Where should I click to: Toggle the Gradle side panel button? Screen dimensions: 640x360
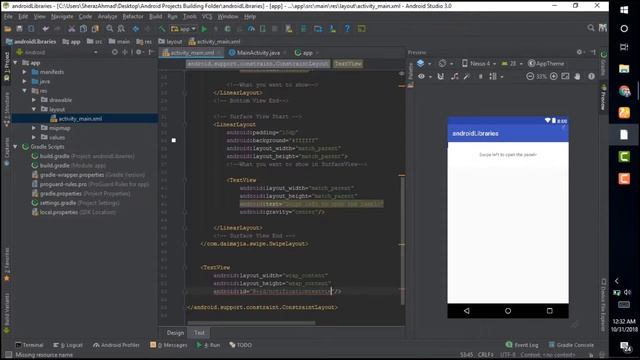click(x=604, y=65)
